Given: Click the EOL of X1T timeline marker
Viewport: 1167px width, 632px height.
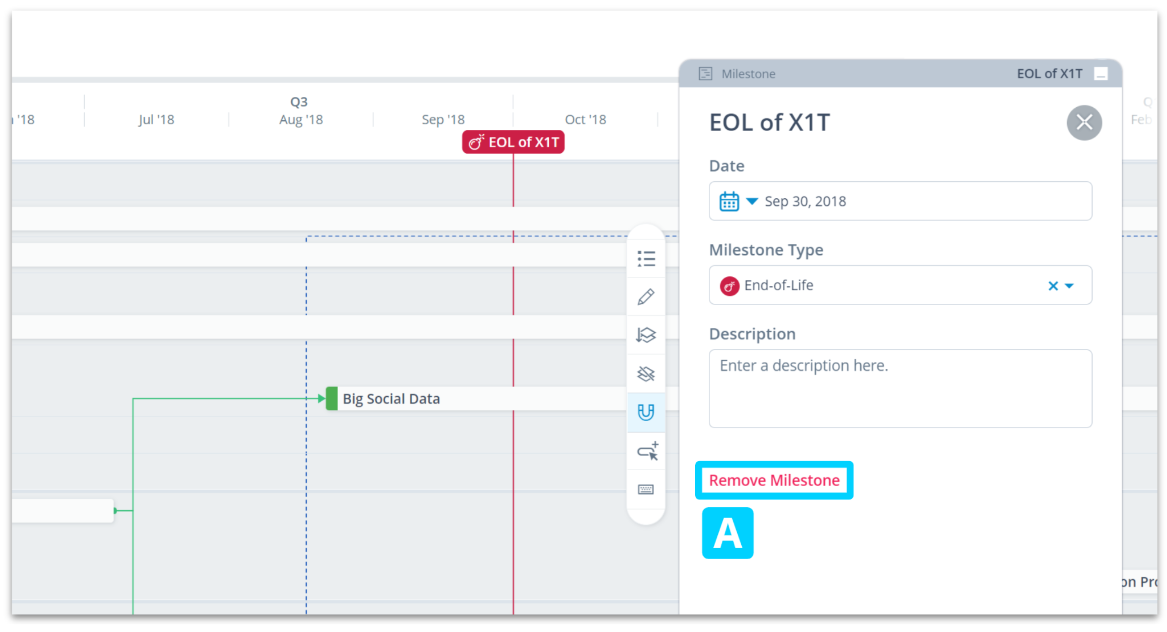Looking at the screenshot, I should tap(513, 141).
